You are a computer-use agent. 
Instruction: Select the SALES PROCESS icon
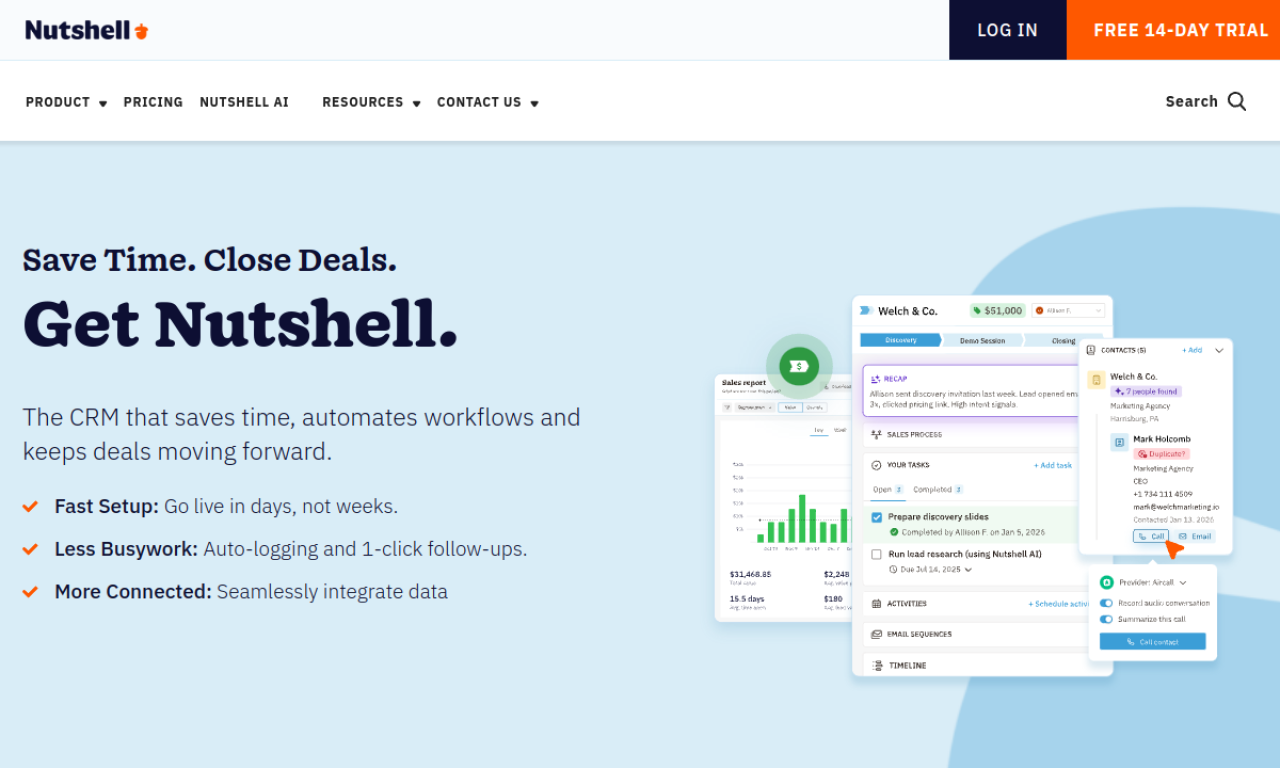[x=876, y=435]
